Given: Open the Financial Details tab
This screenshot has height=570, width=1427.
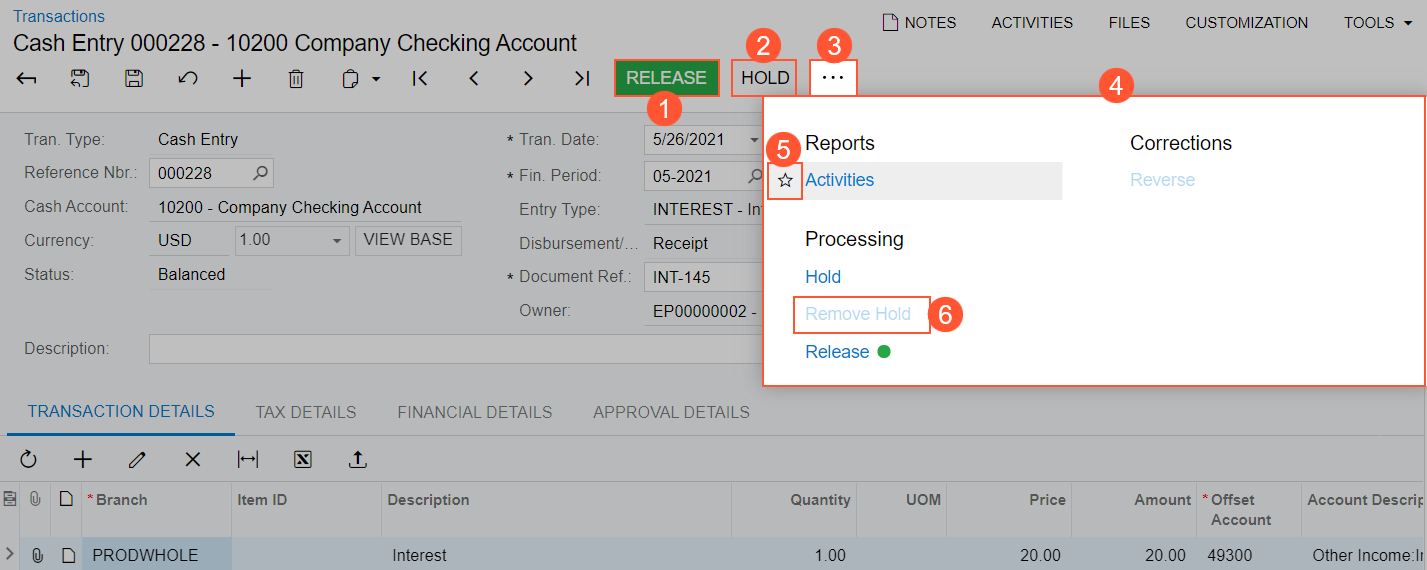Looking at the screenshot, I should coord(474,412).
